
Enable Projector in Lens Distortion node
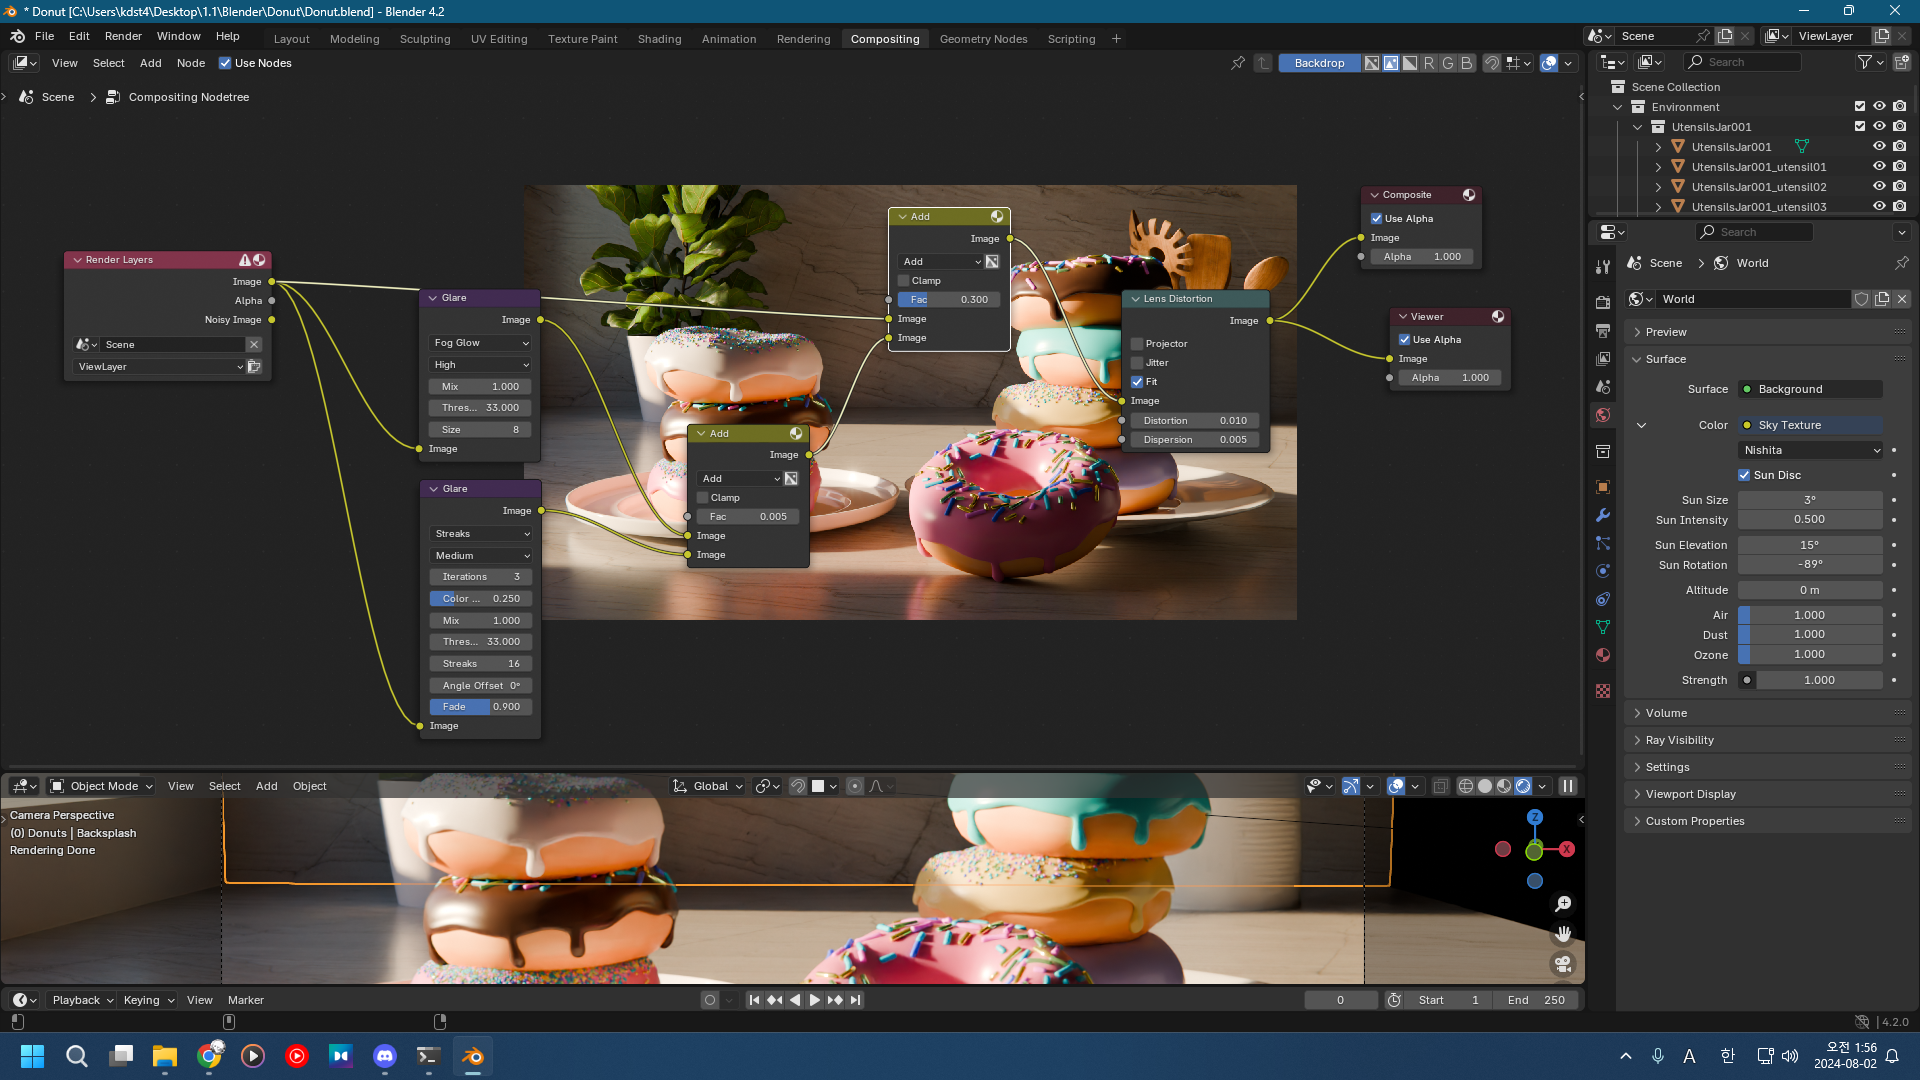(1137, 343)
